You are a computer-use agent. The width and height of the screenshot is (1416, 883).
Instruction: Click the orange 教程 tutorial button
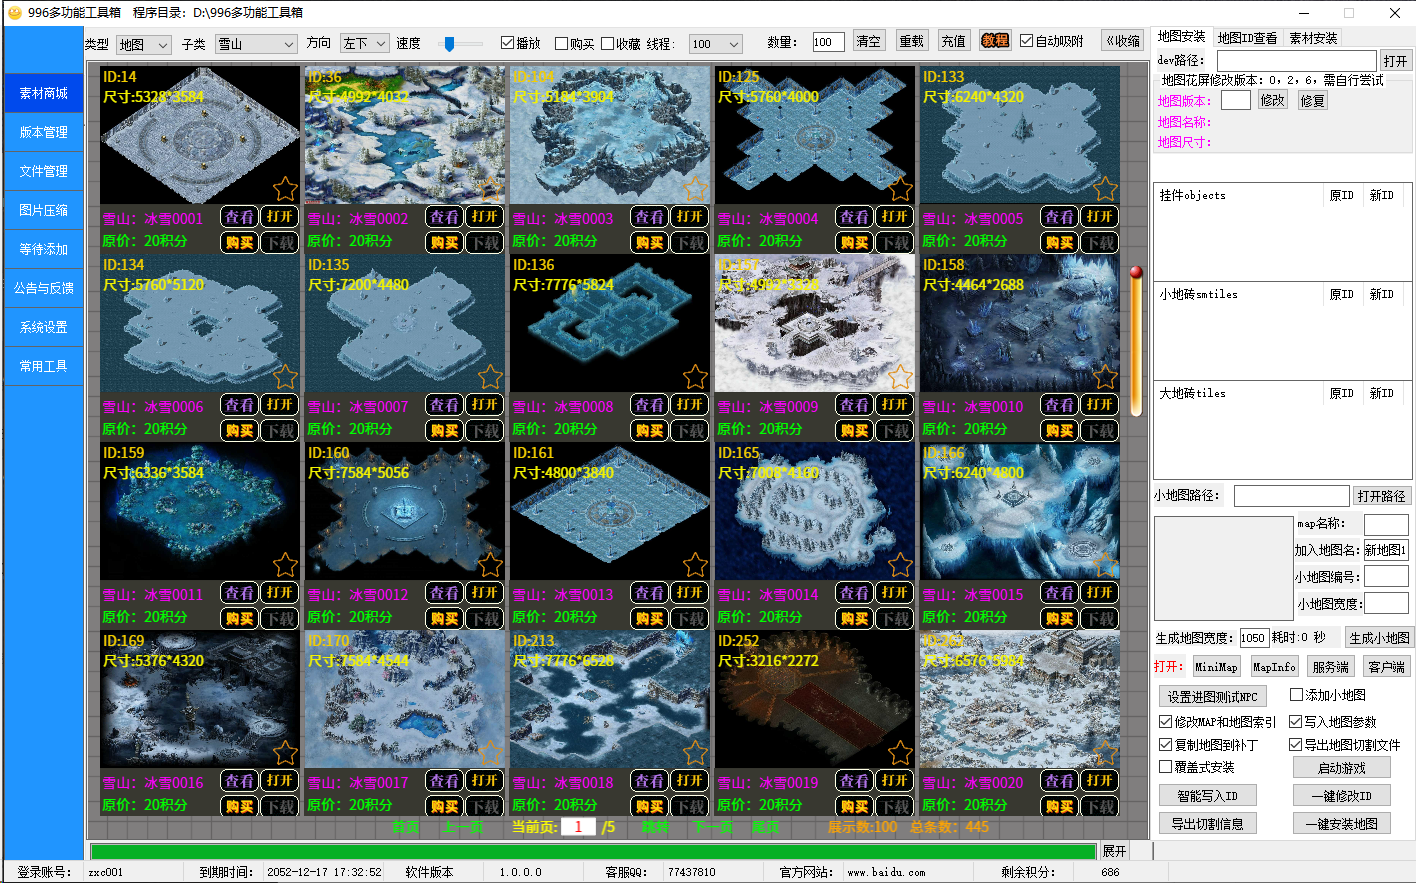tap(995, 41)
